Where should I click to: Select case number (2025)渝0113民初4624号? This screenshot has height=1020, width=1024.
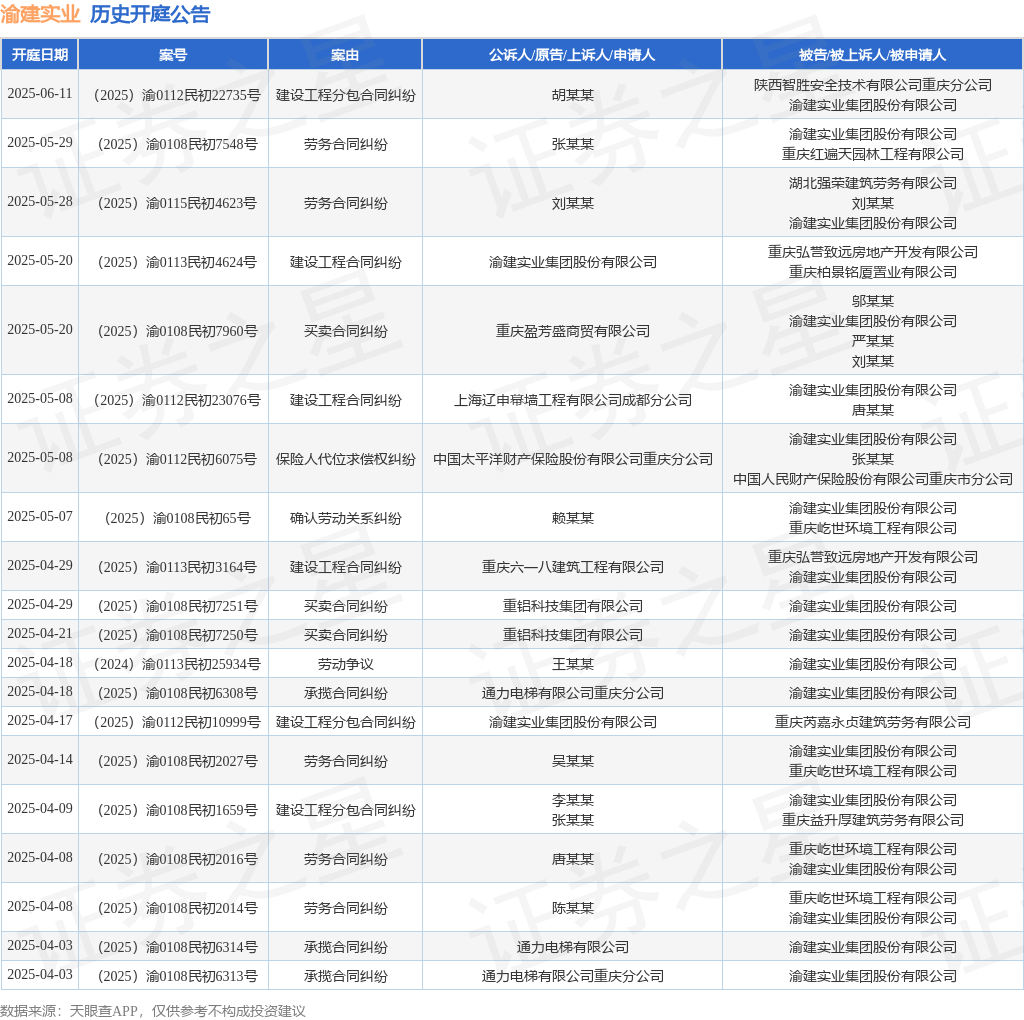coord(177,262)
